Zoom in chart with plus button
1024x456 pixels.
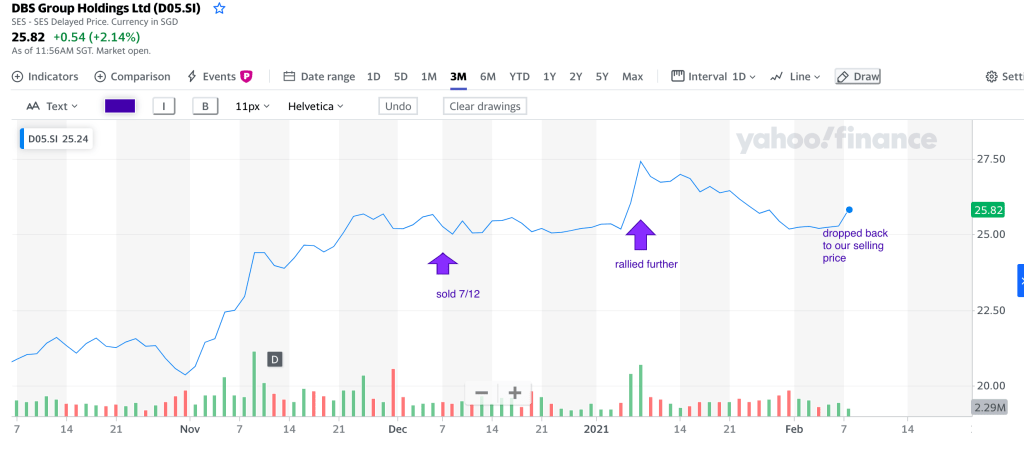click(x=514, y=393)
